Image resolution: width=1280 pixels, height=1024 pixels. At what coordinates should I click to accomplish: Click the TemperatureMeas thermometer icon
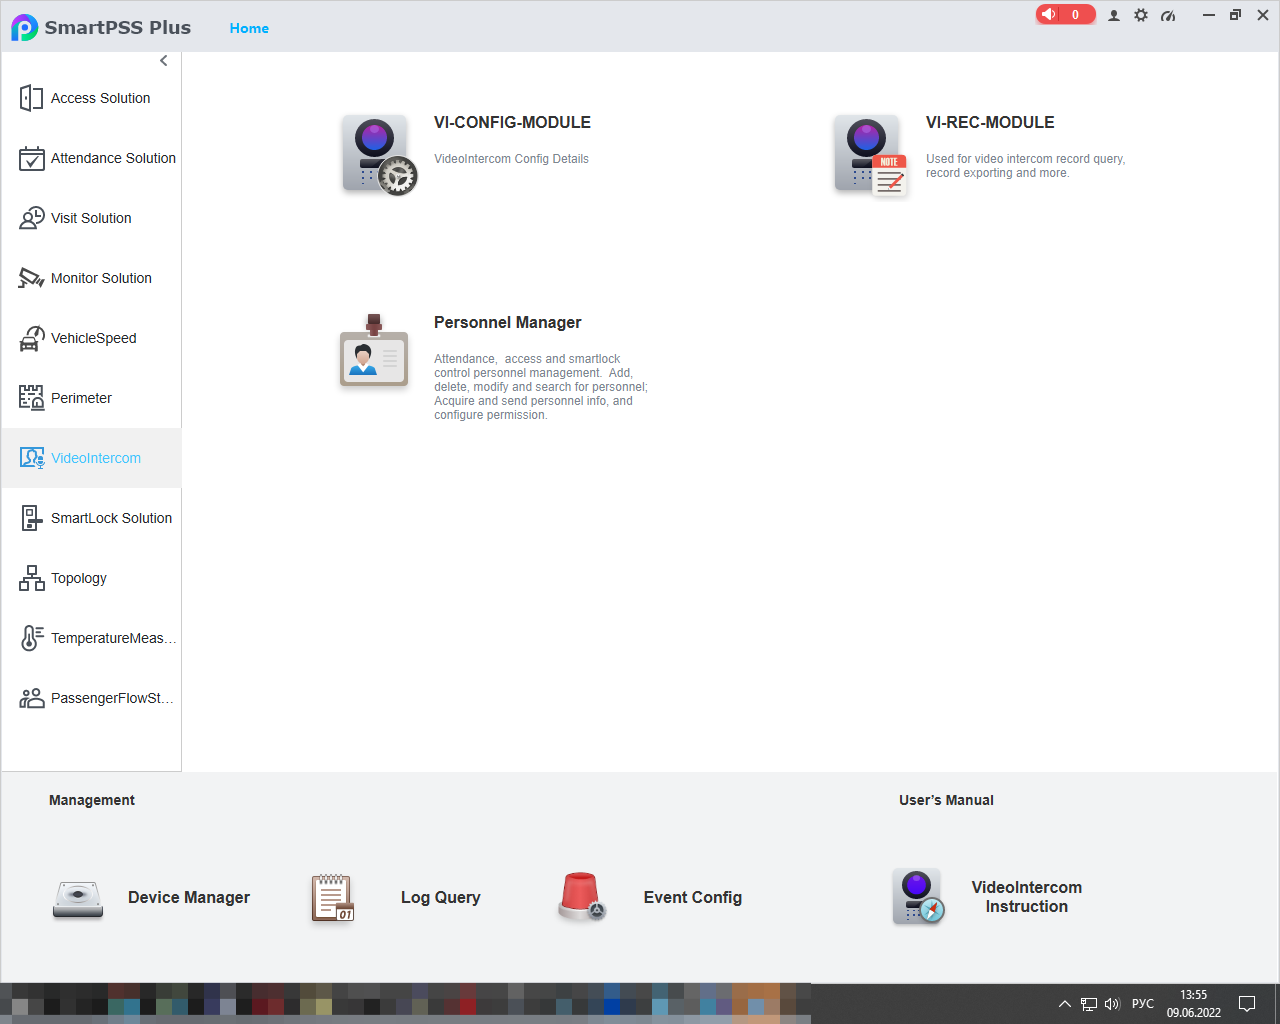31,638
